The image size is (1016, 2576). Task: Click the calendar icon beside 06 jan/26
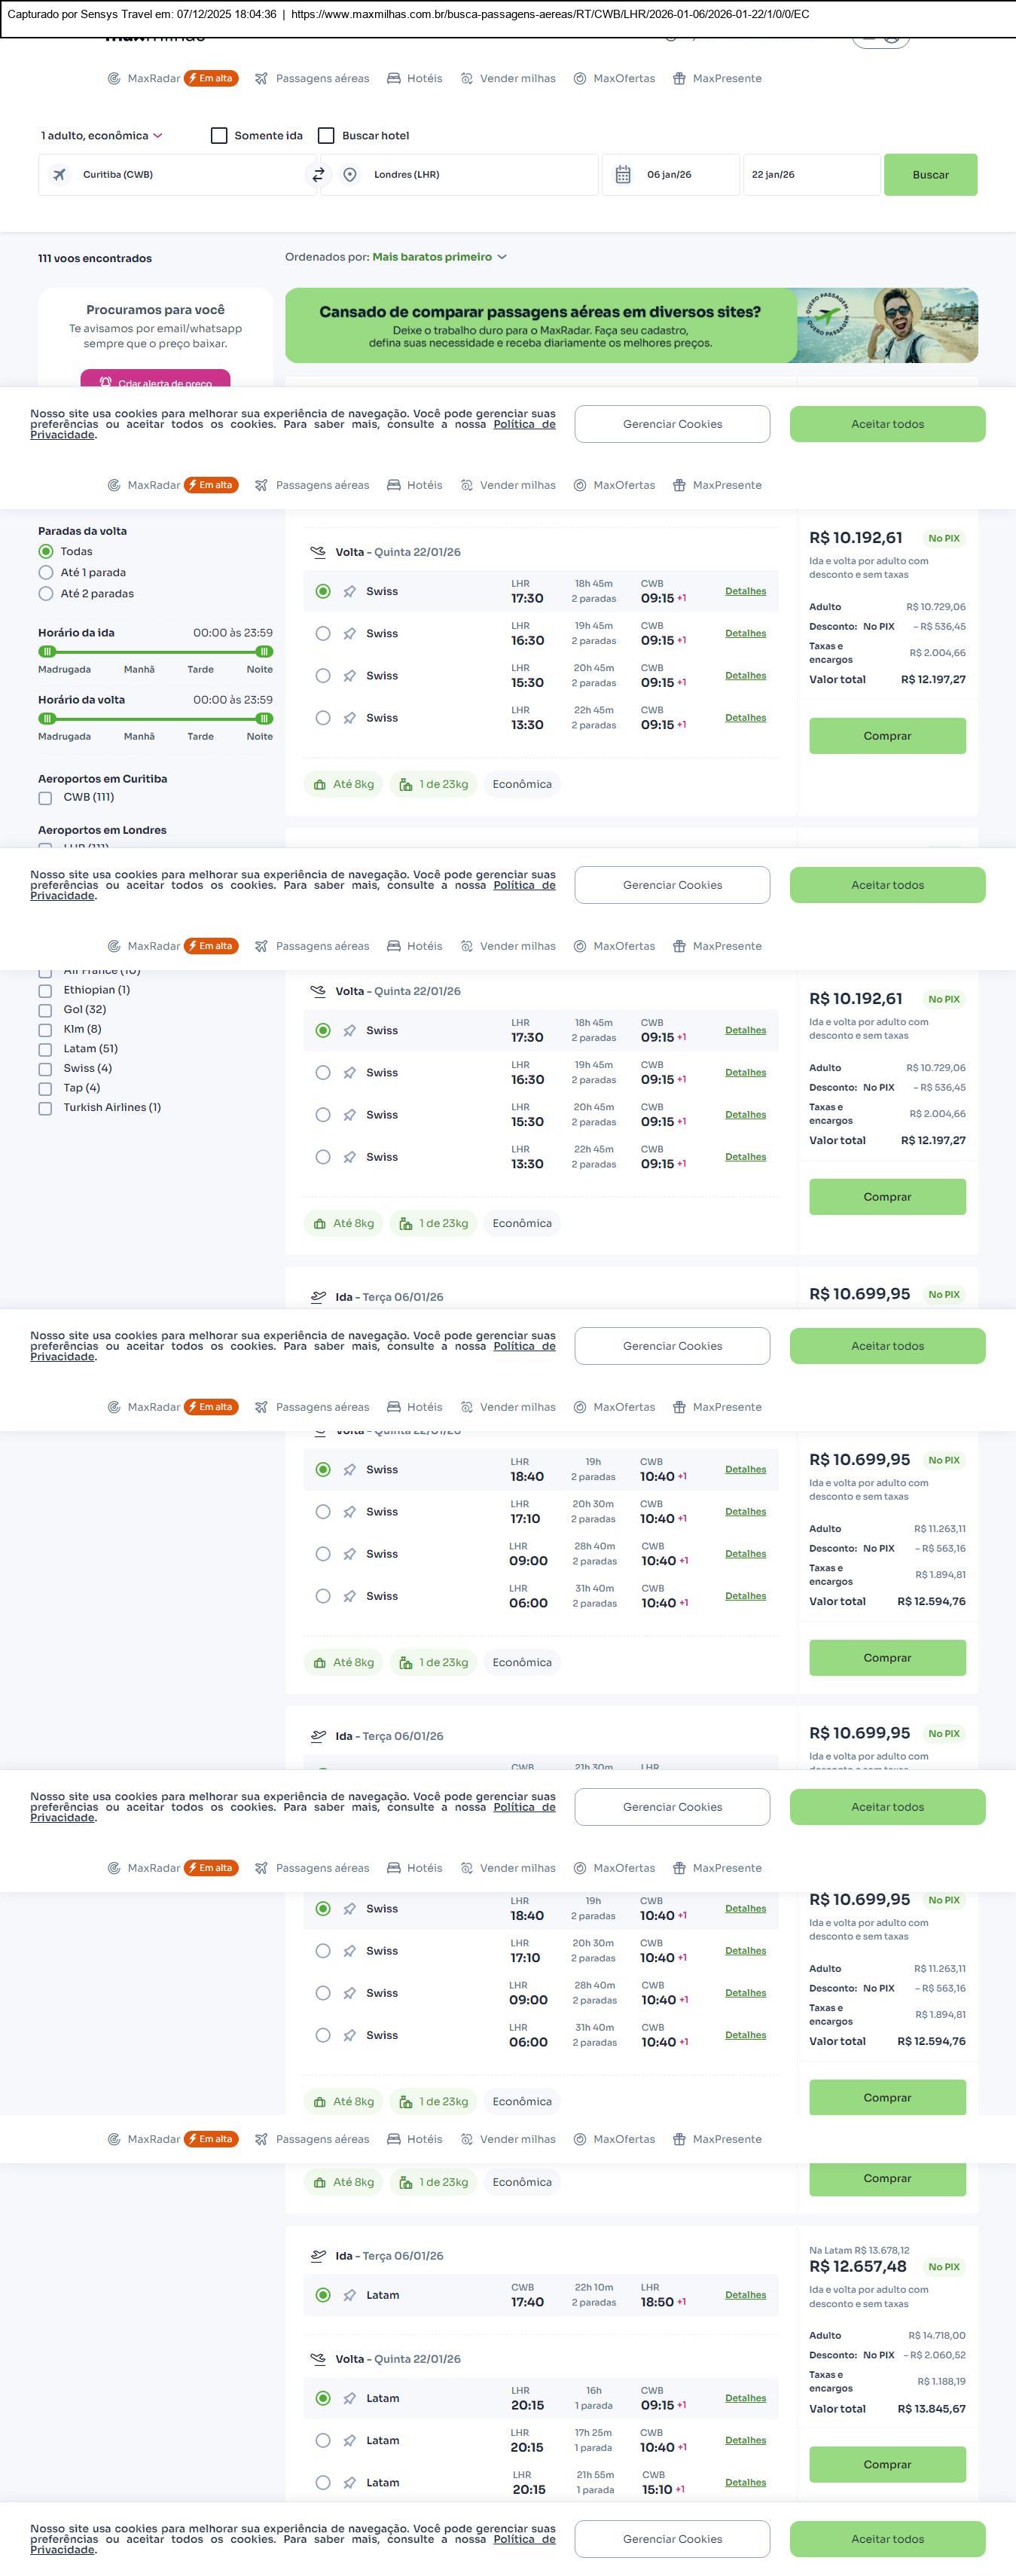point(622,175)
